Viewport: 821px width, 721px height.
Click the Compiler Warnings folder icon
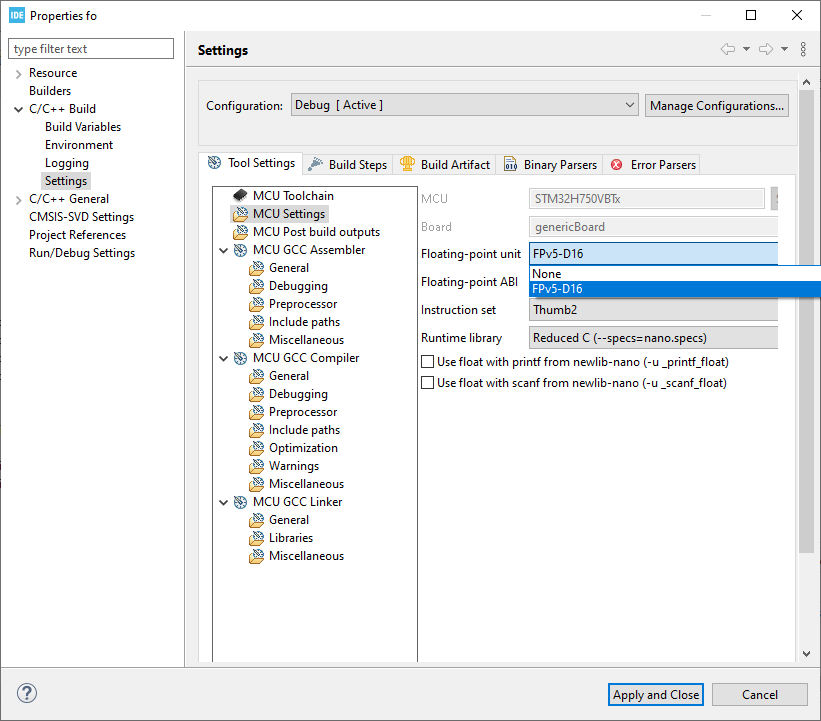click(257, 466)
